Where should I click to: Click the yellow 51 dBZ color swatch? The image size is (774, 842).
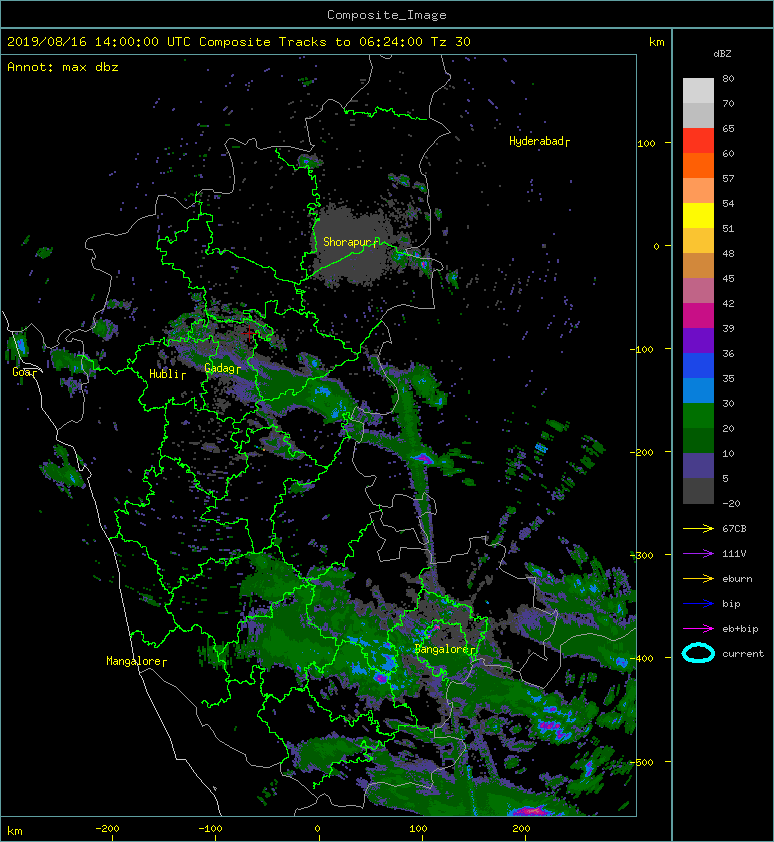coord(698,216)
